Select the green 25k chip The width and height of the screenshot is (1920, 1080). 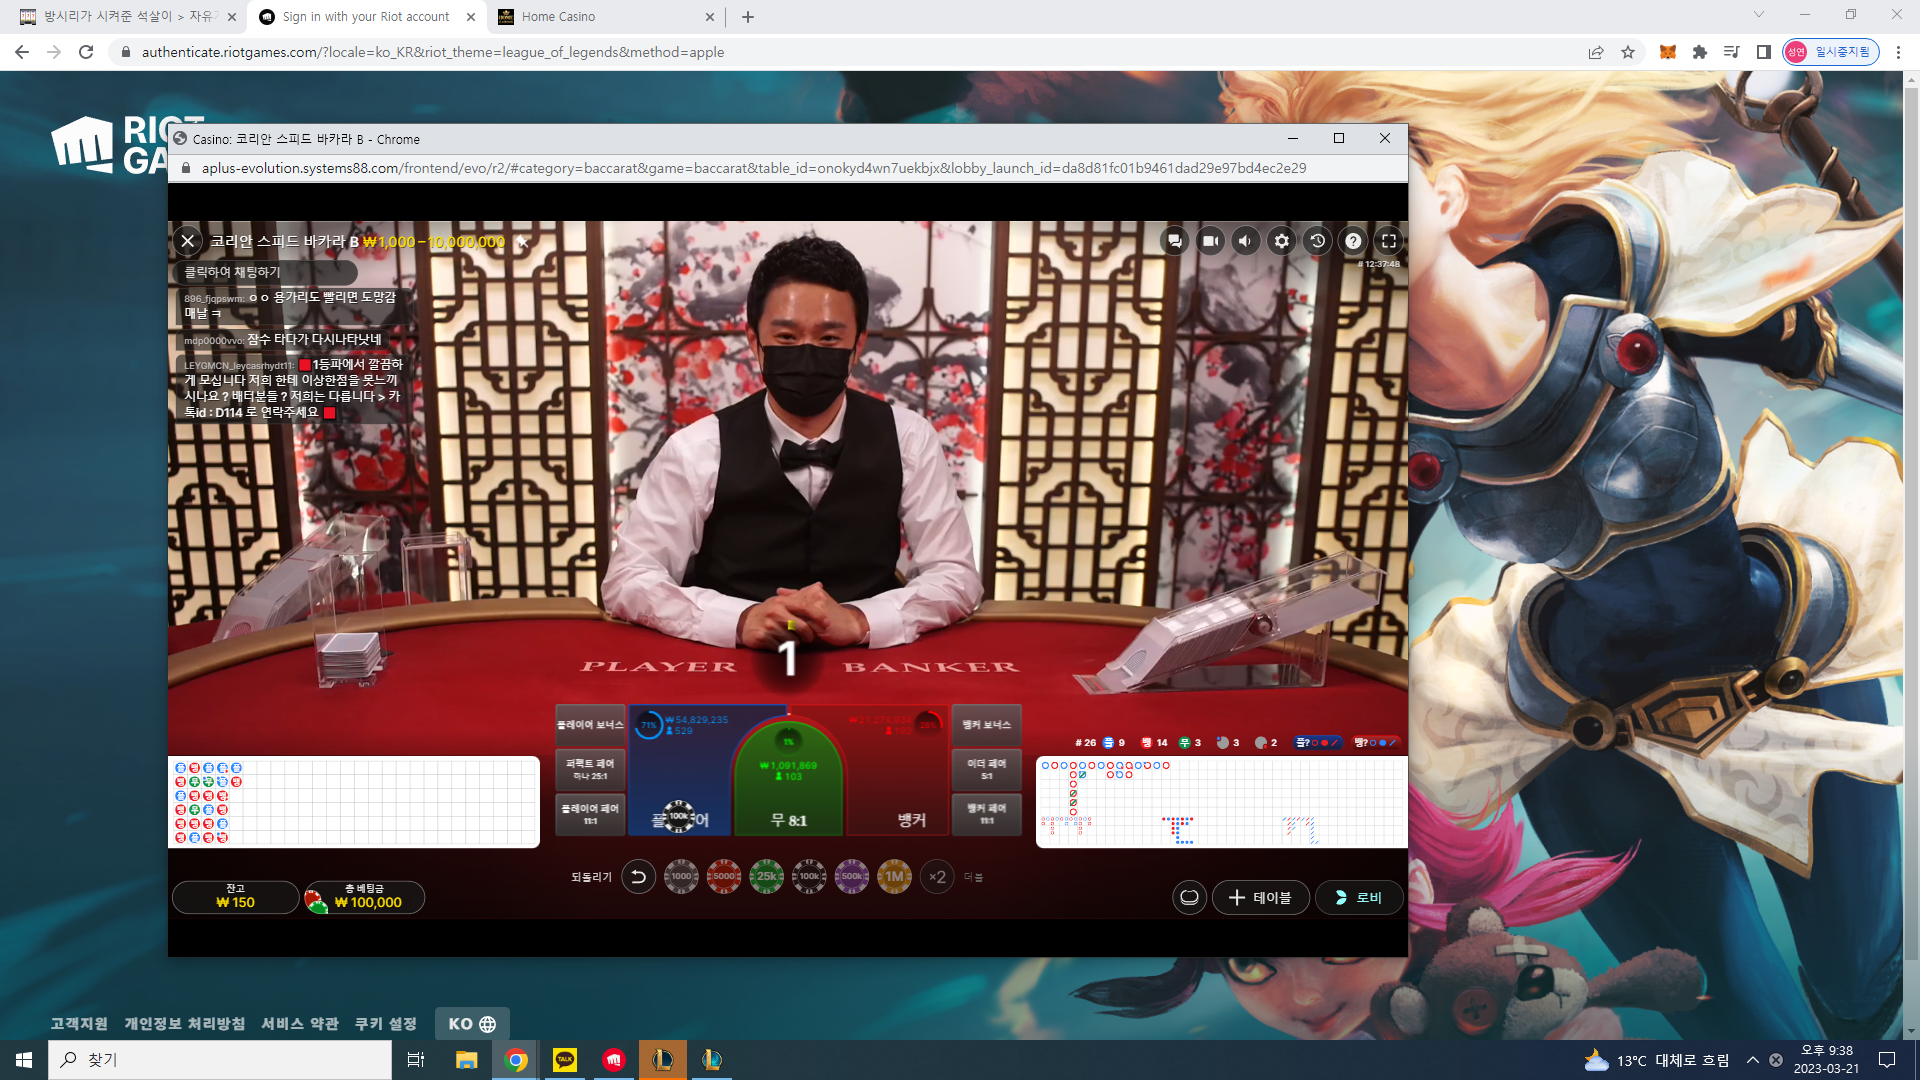(767, 877)
